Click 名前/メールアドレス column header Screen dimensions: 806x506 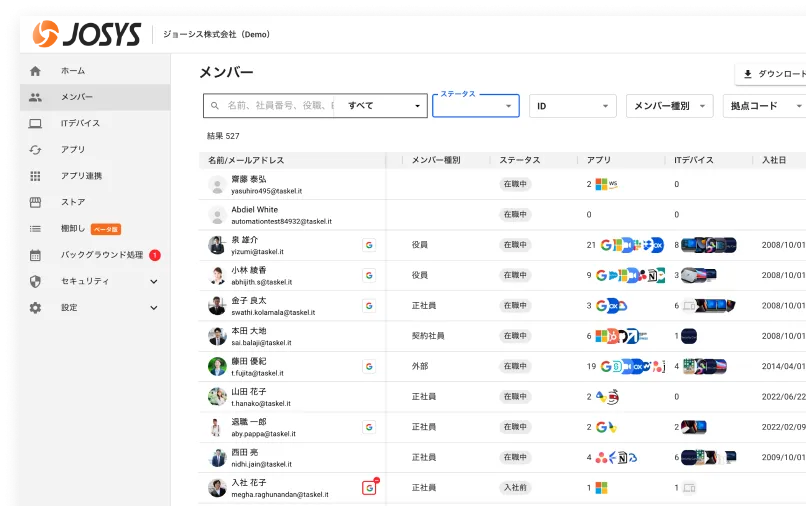pyautogui.click(x=246, y=160)
